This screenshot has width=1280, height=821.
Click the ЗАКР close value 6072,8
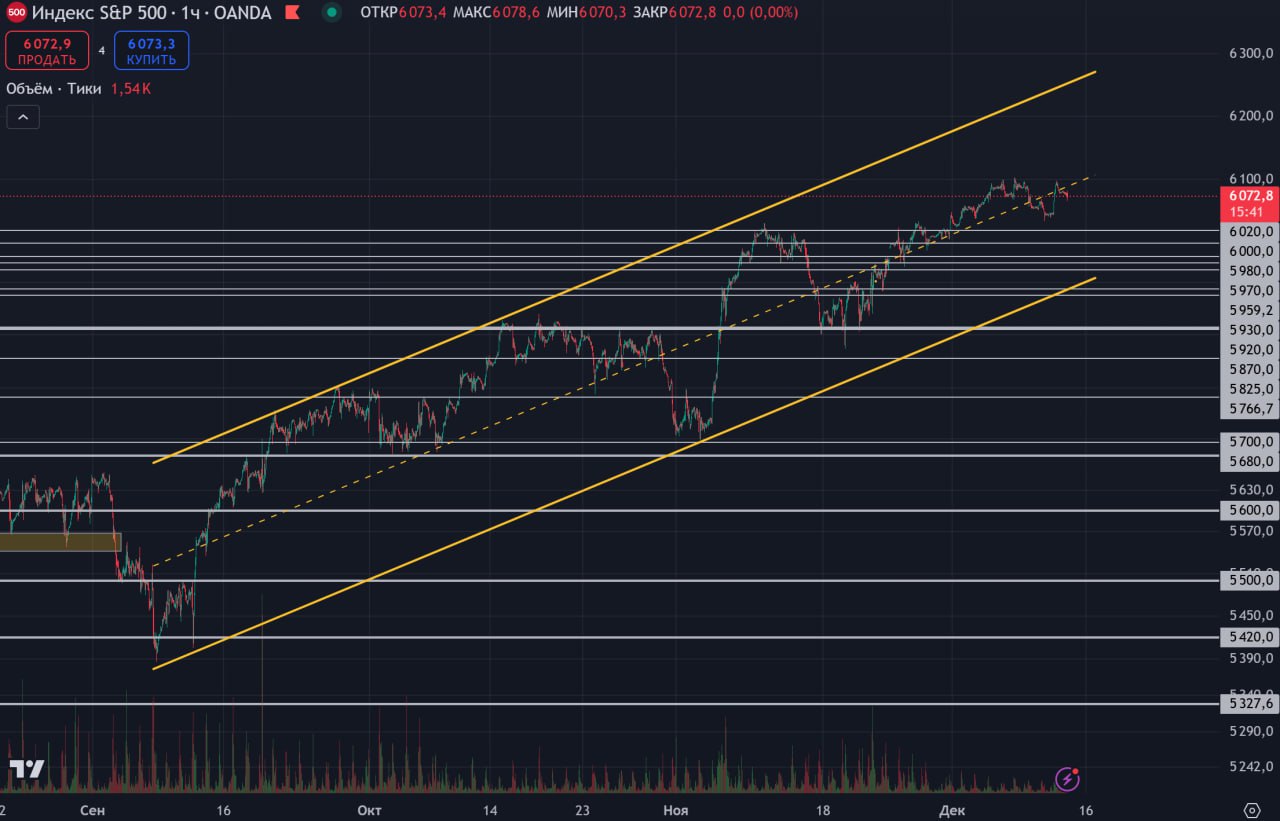pos(693,13)
